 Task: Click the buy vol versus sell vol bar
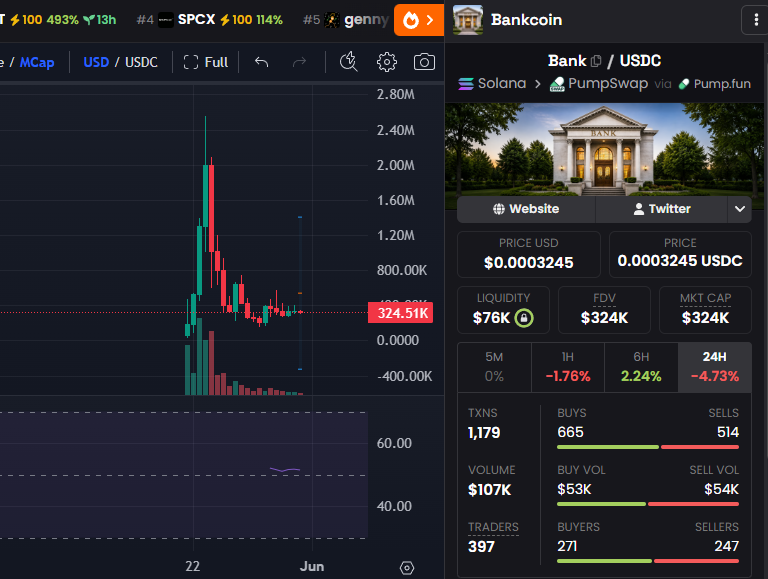click(x=648, y=504)
